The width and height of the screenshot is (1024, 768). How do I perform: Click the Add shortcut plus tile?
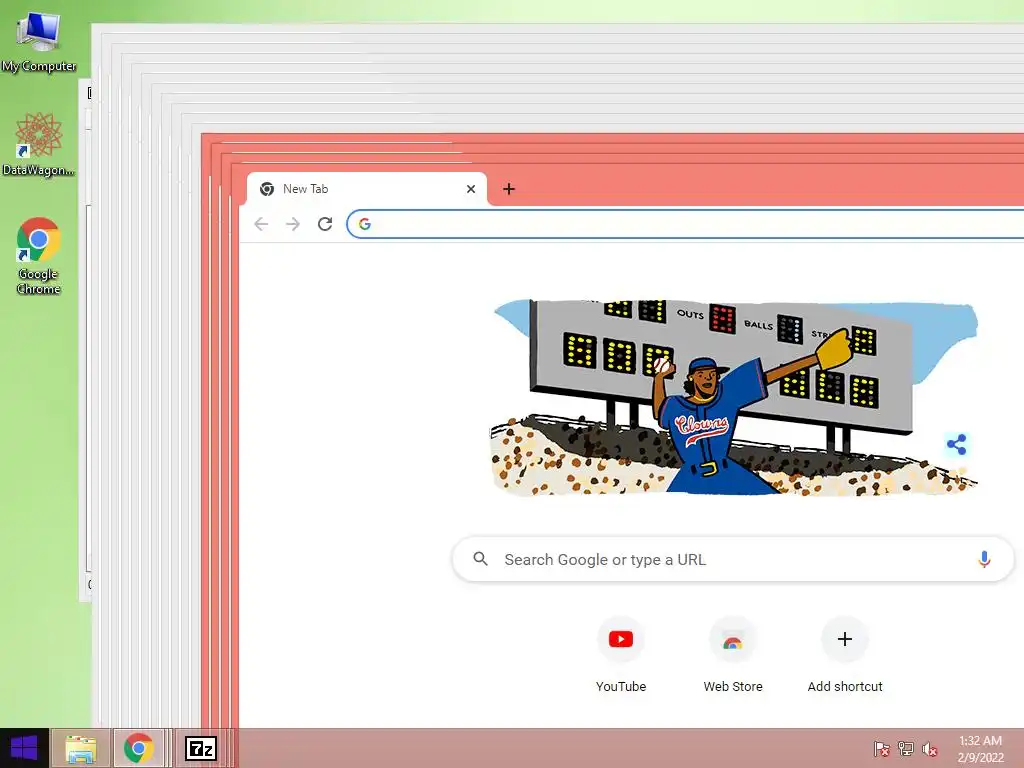click(x=844, y=639)
